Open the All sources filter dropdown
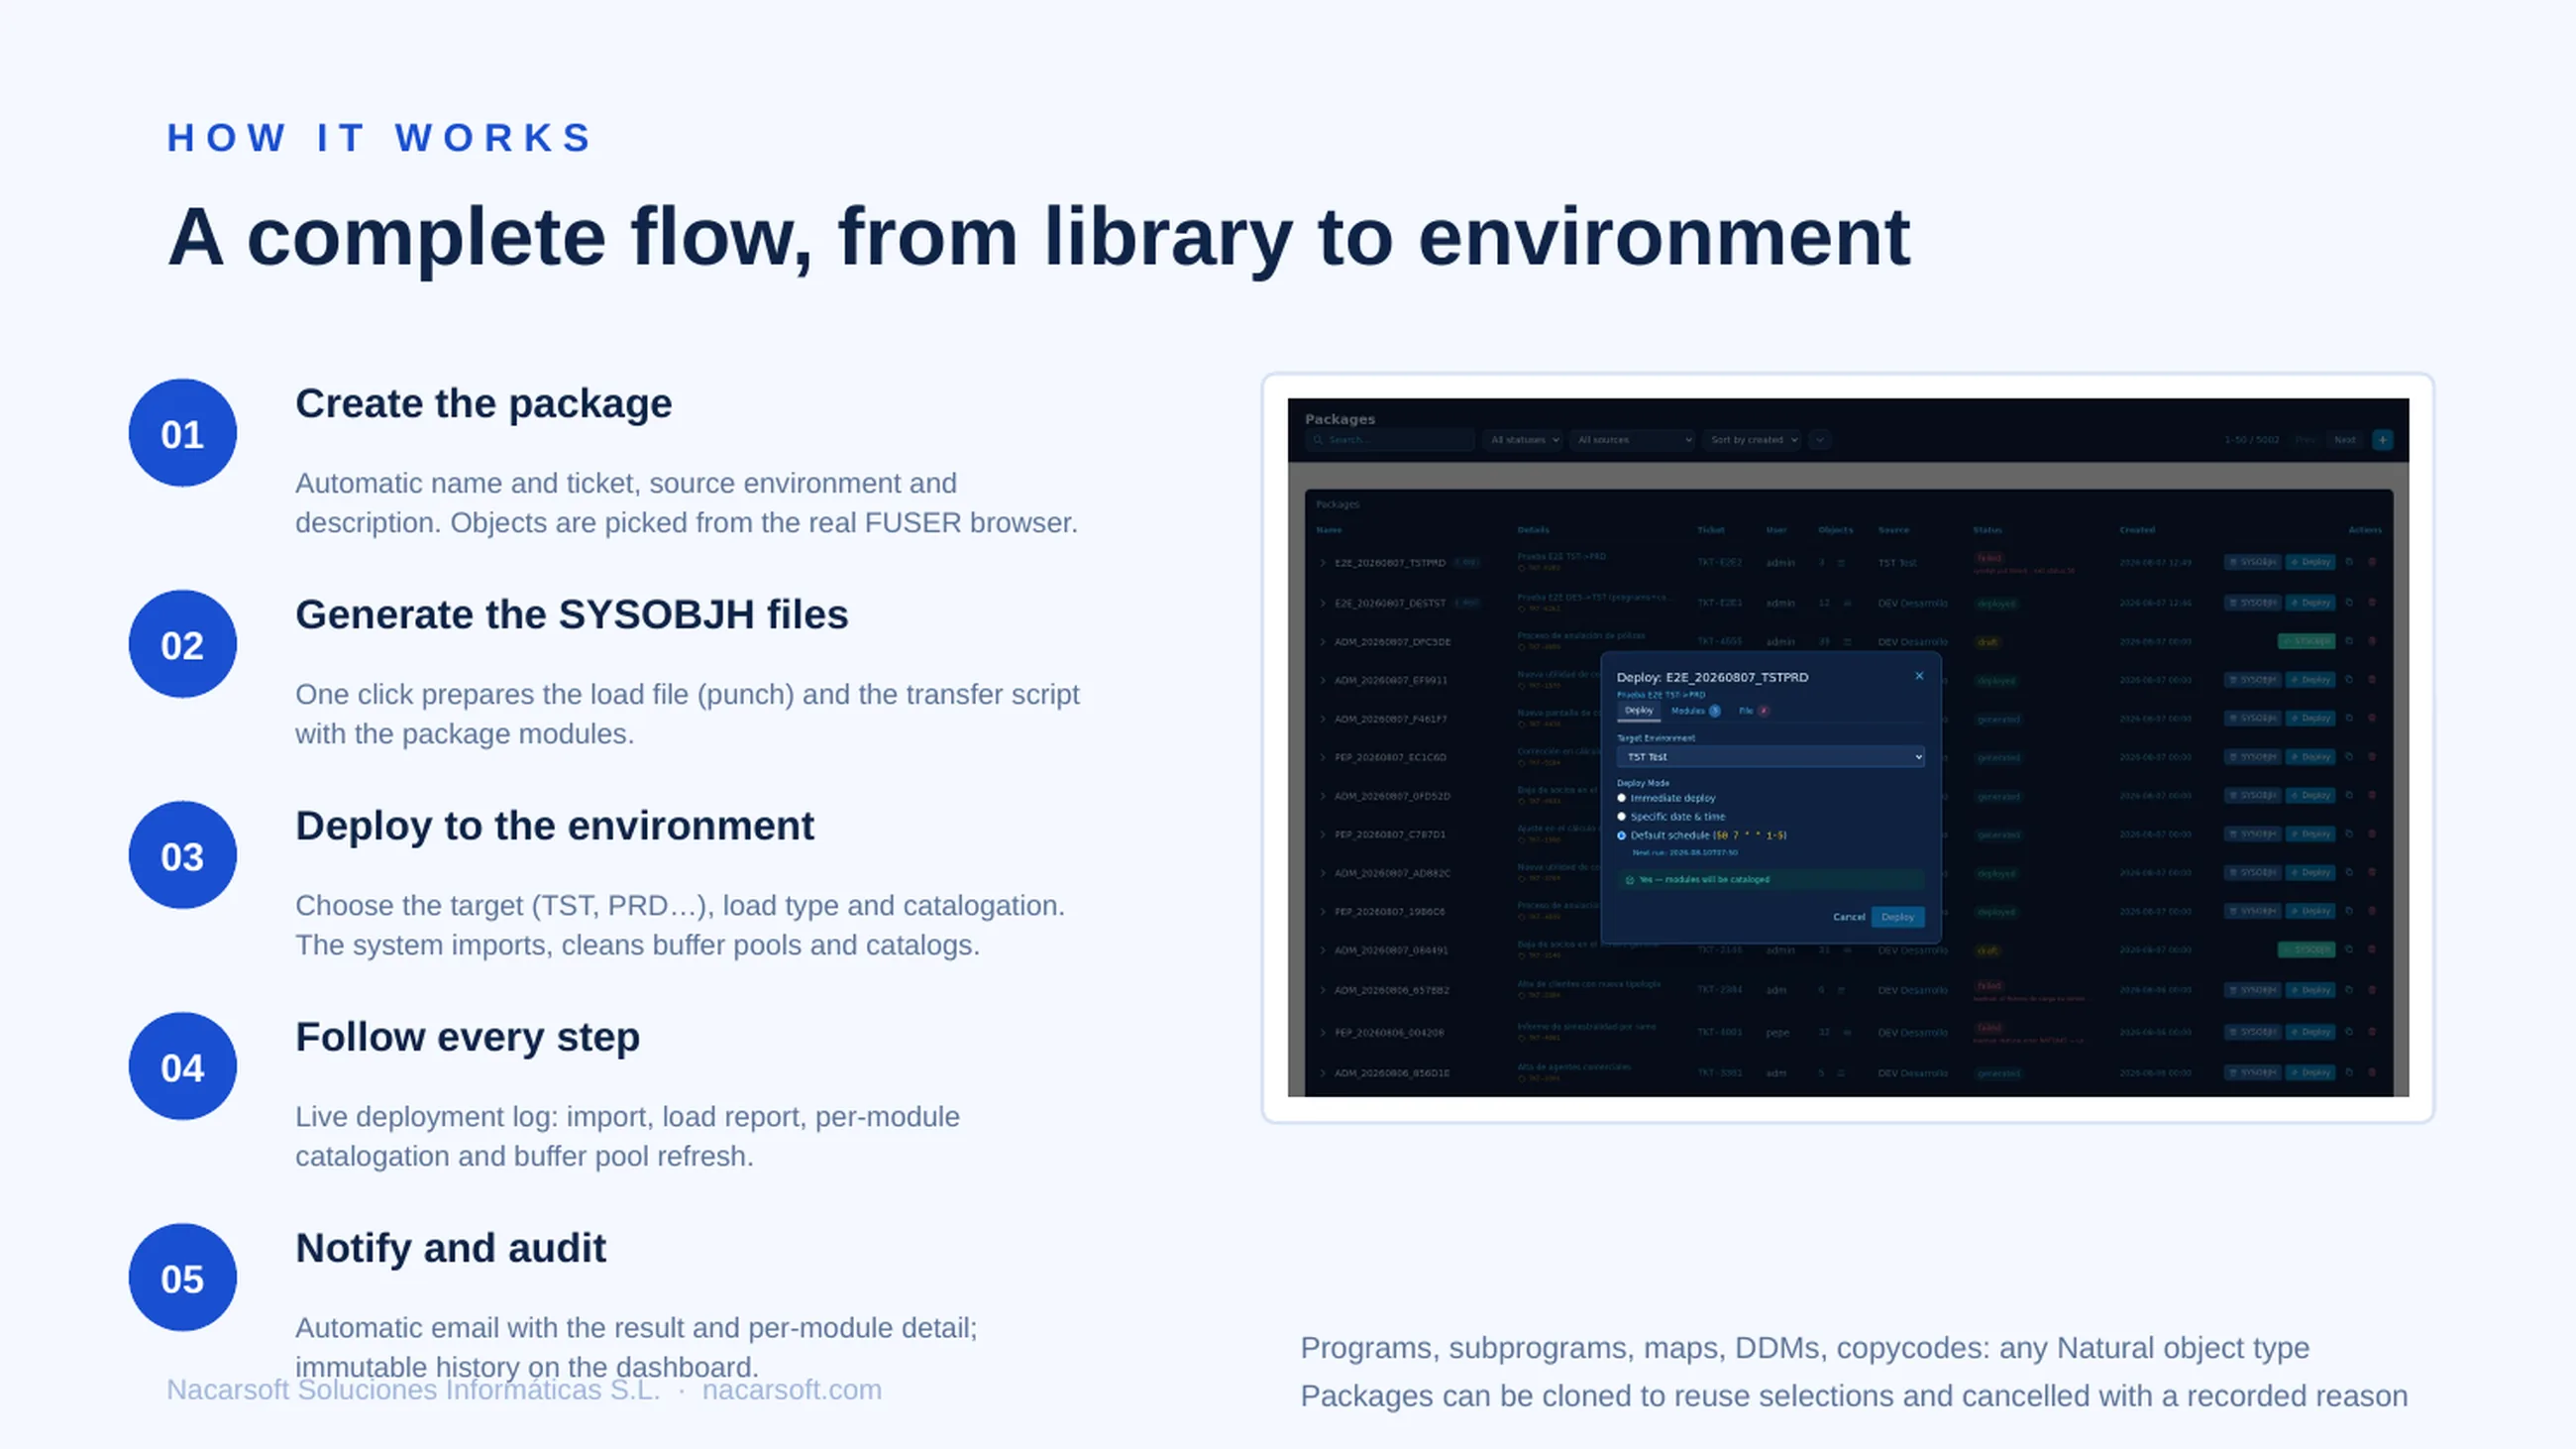Viewport: 2576px width, 1449px height. coord(1632,439)
